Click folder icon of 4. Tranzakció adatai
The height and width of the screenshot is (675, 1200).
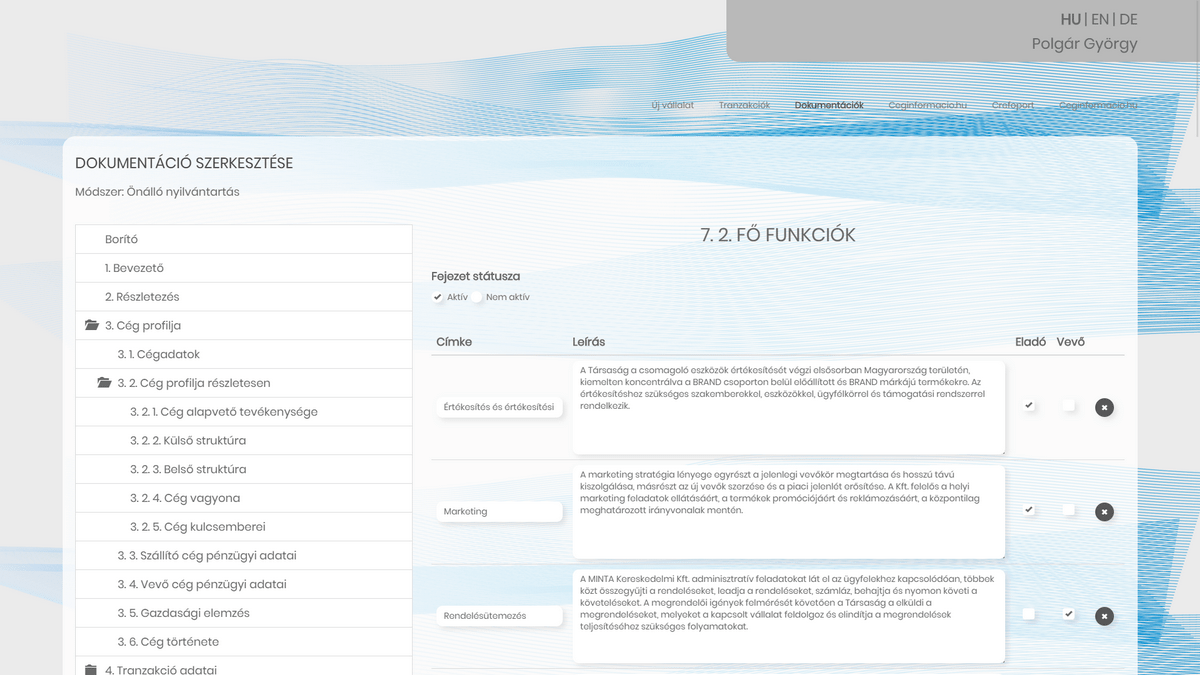coord(92,670)
